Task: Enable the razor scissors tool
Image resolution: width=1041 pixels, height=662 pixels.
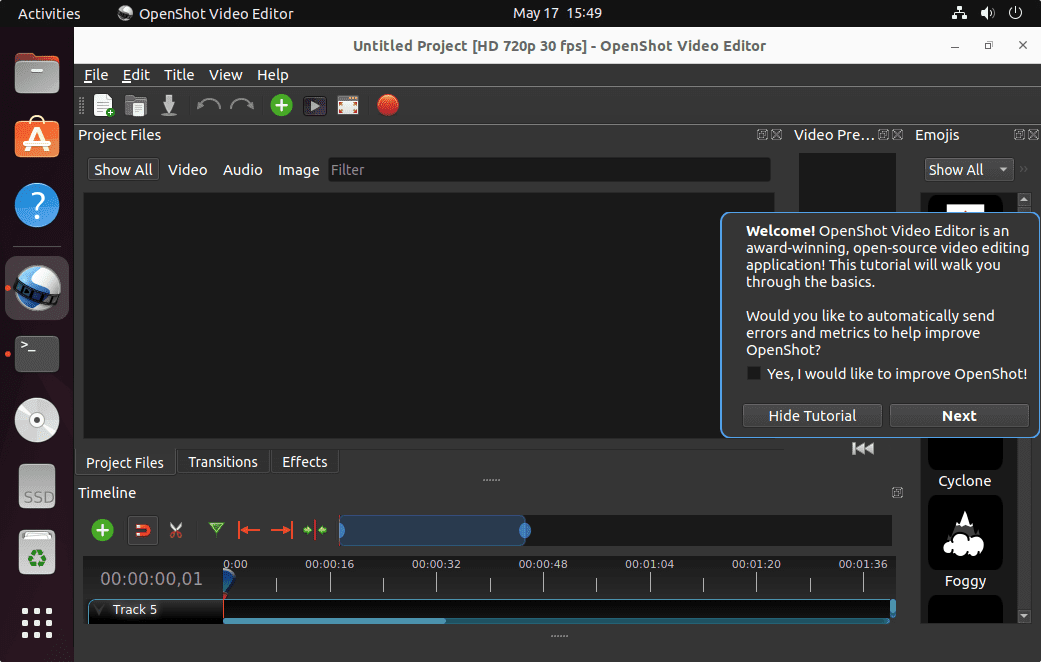Action: (176, 530)
